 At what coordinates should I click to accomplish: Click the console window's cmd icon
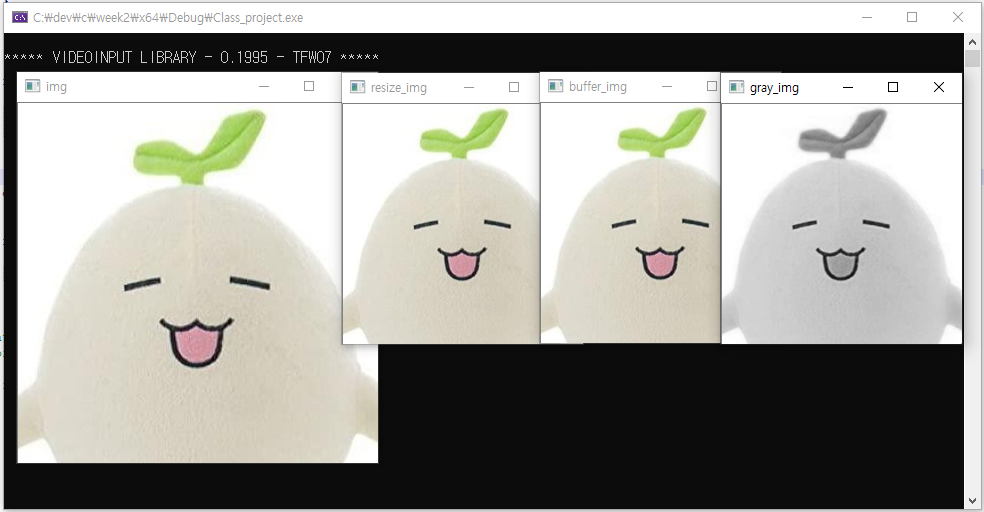coord(19,17)
